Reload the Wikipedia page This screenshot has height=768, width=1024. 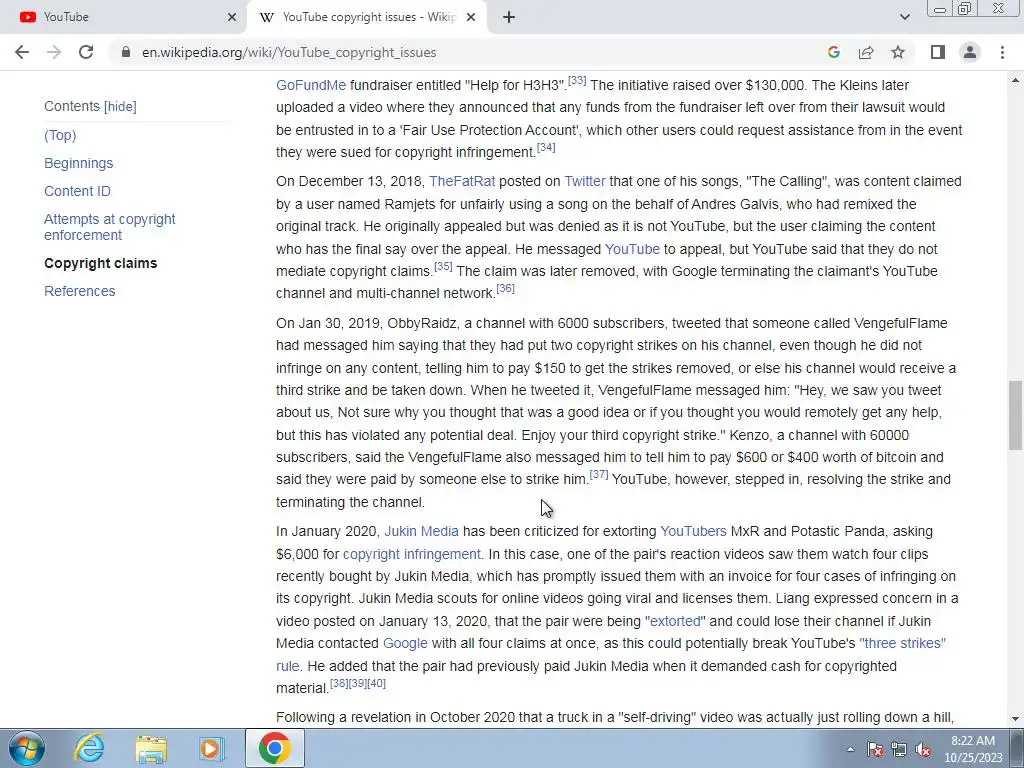pyautogui.click(x=86, y=52)
